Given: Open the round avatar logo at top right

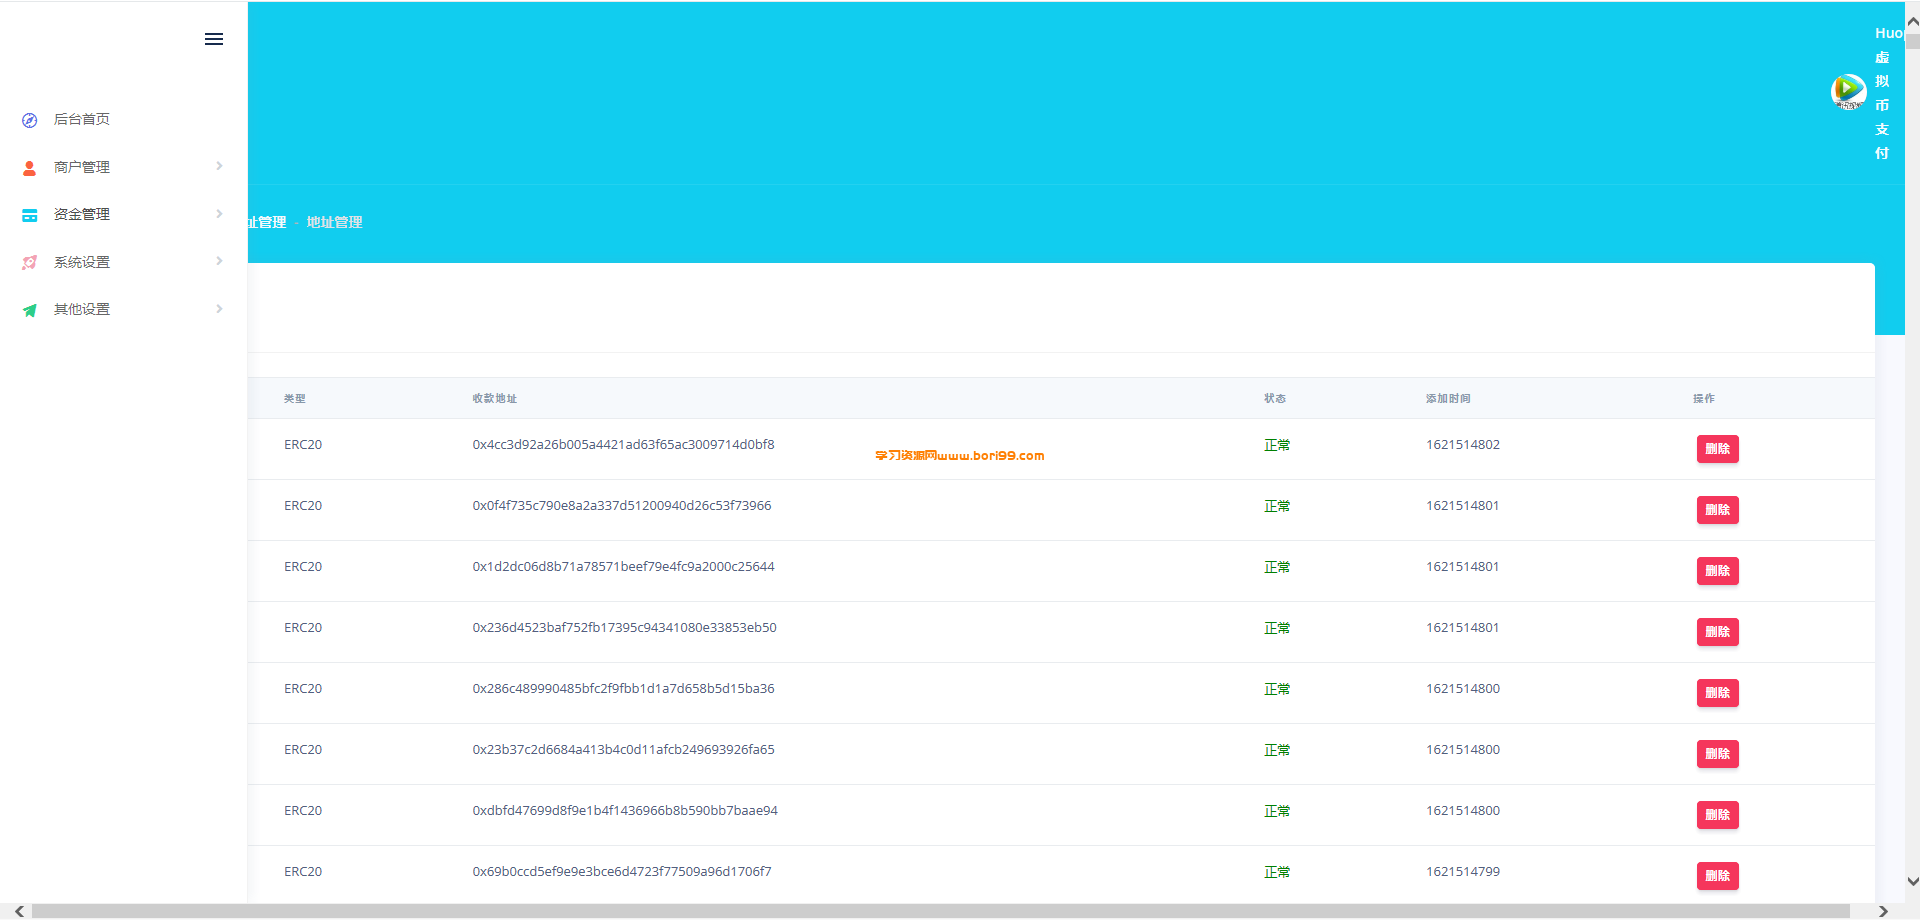Looking at the screenshot, I should pyautogui.click(x=1848, y=91).
